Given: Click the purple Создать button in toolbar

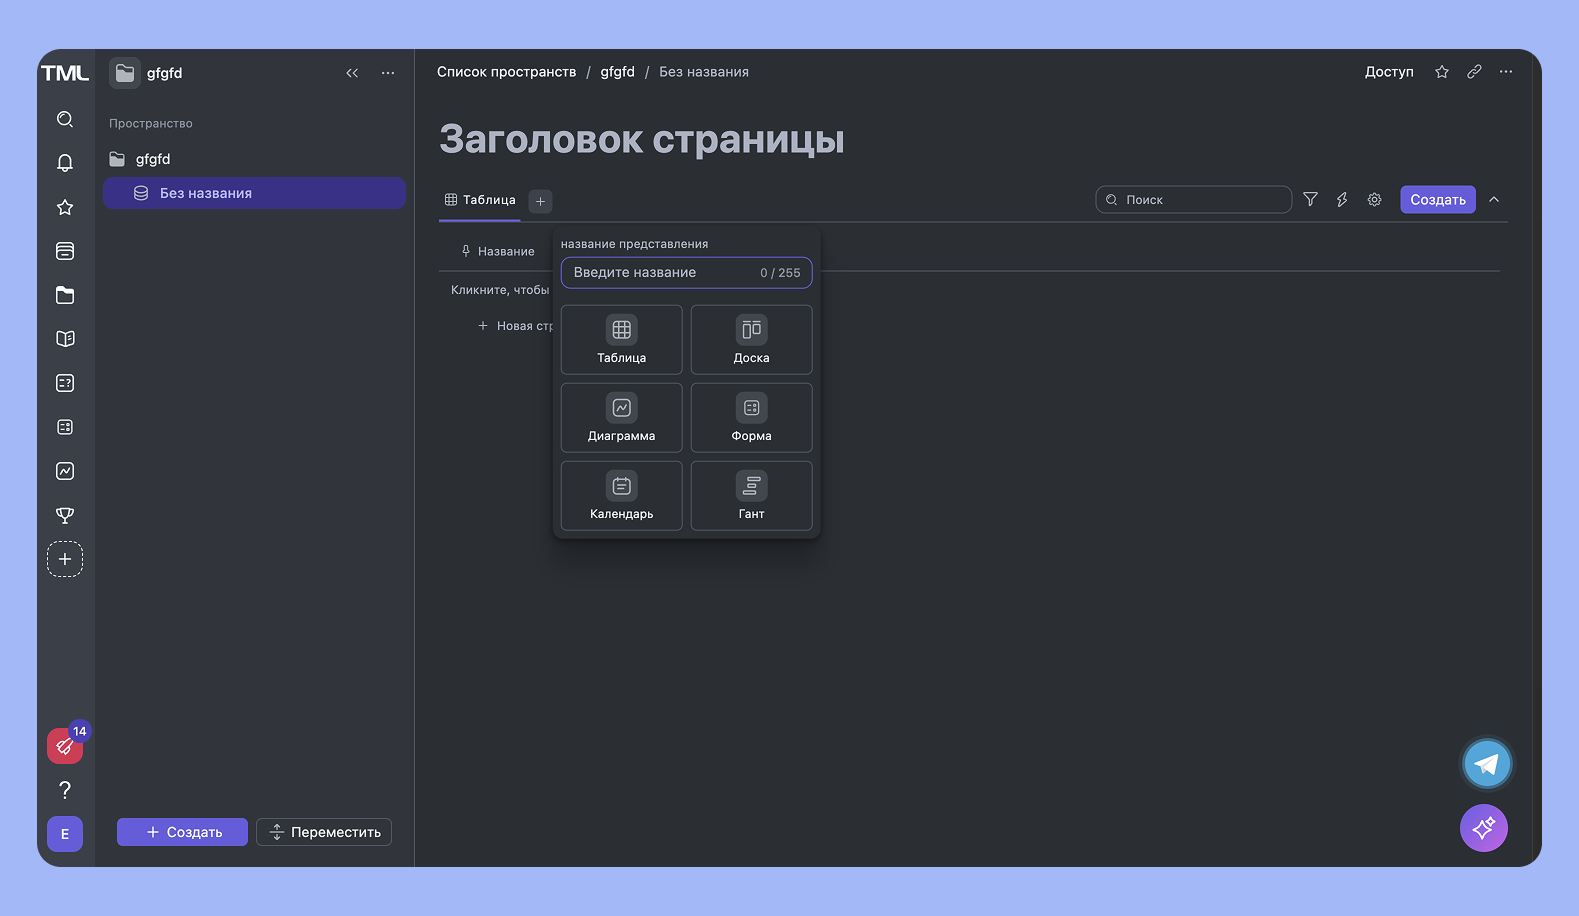Looking at the screenshot, I should [1438, 200].
